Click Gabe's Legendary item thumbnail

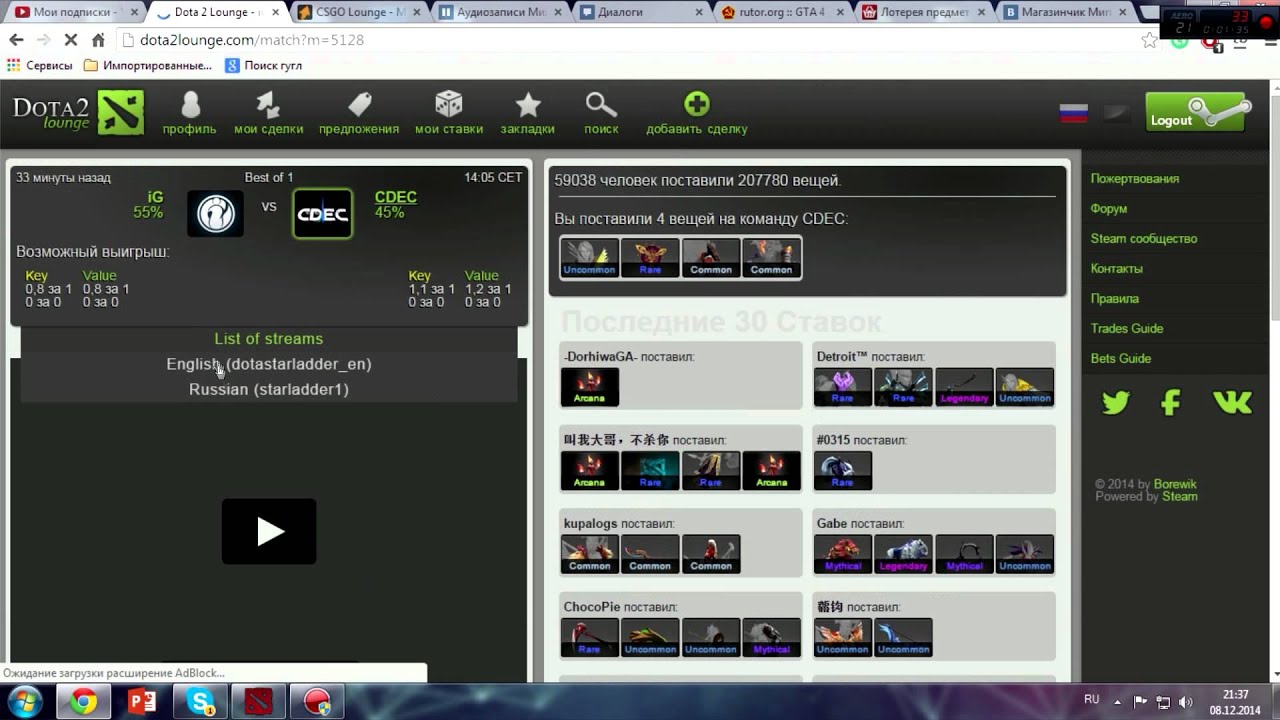pos(903,555)
